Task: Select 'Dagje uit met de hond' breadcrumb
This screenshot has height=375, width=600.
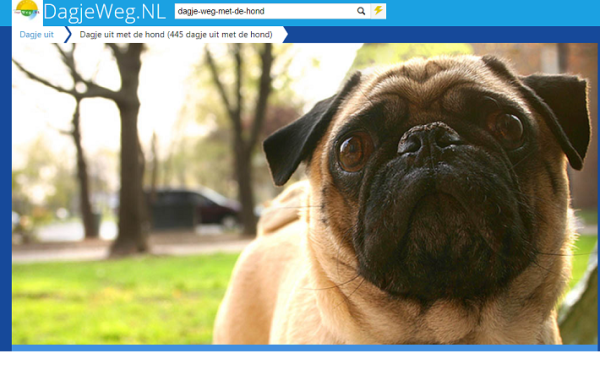Action: tap(176, 34)
